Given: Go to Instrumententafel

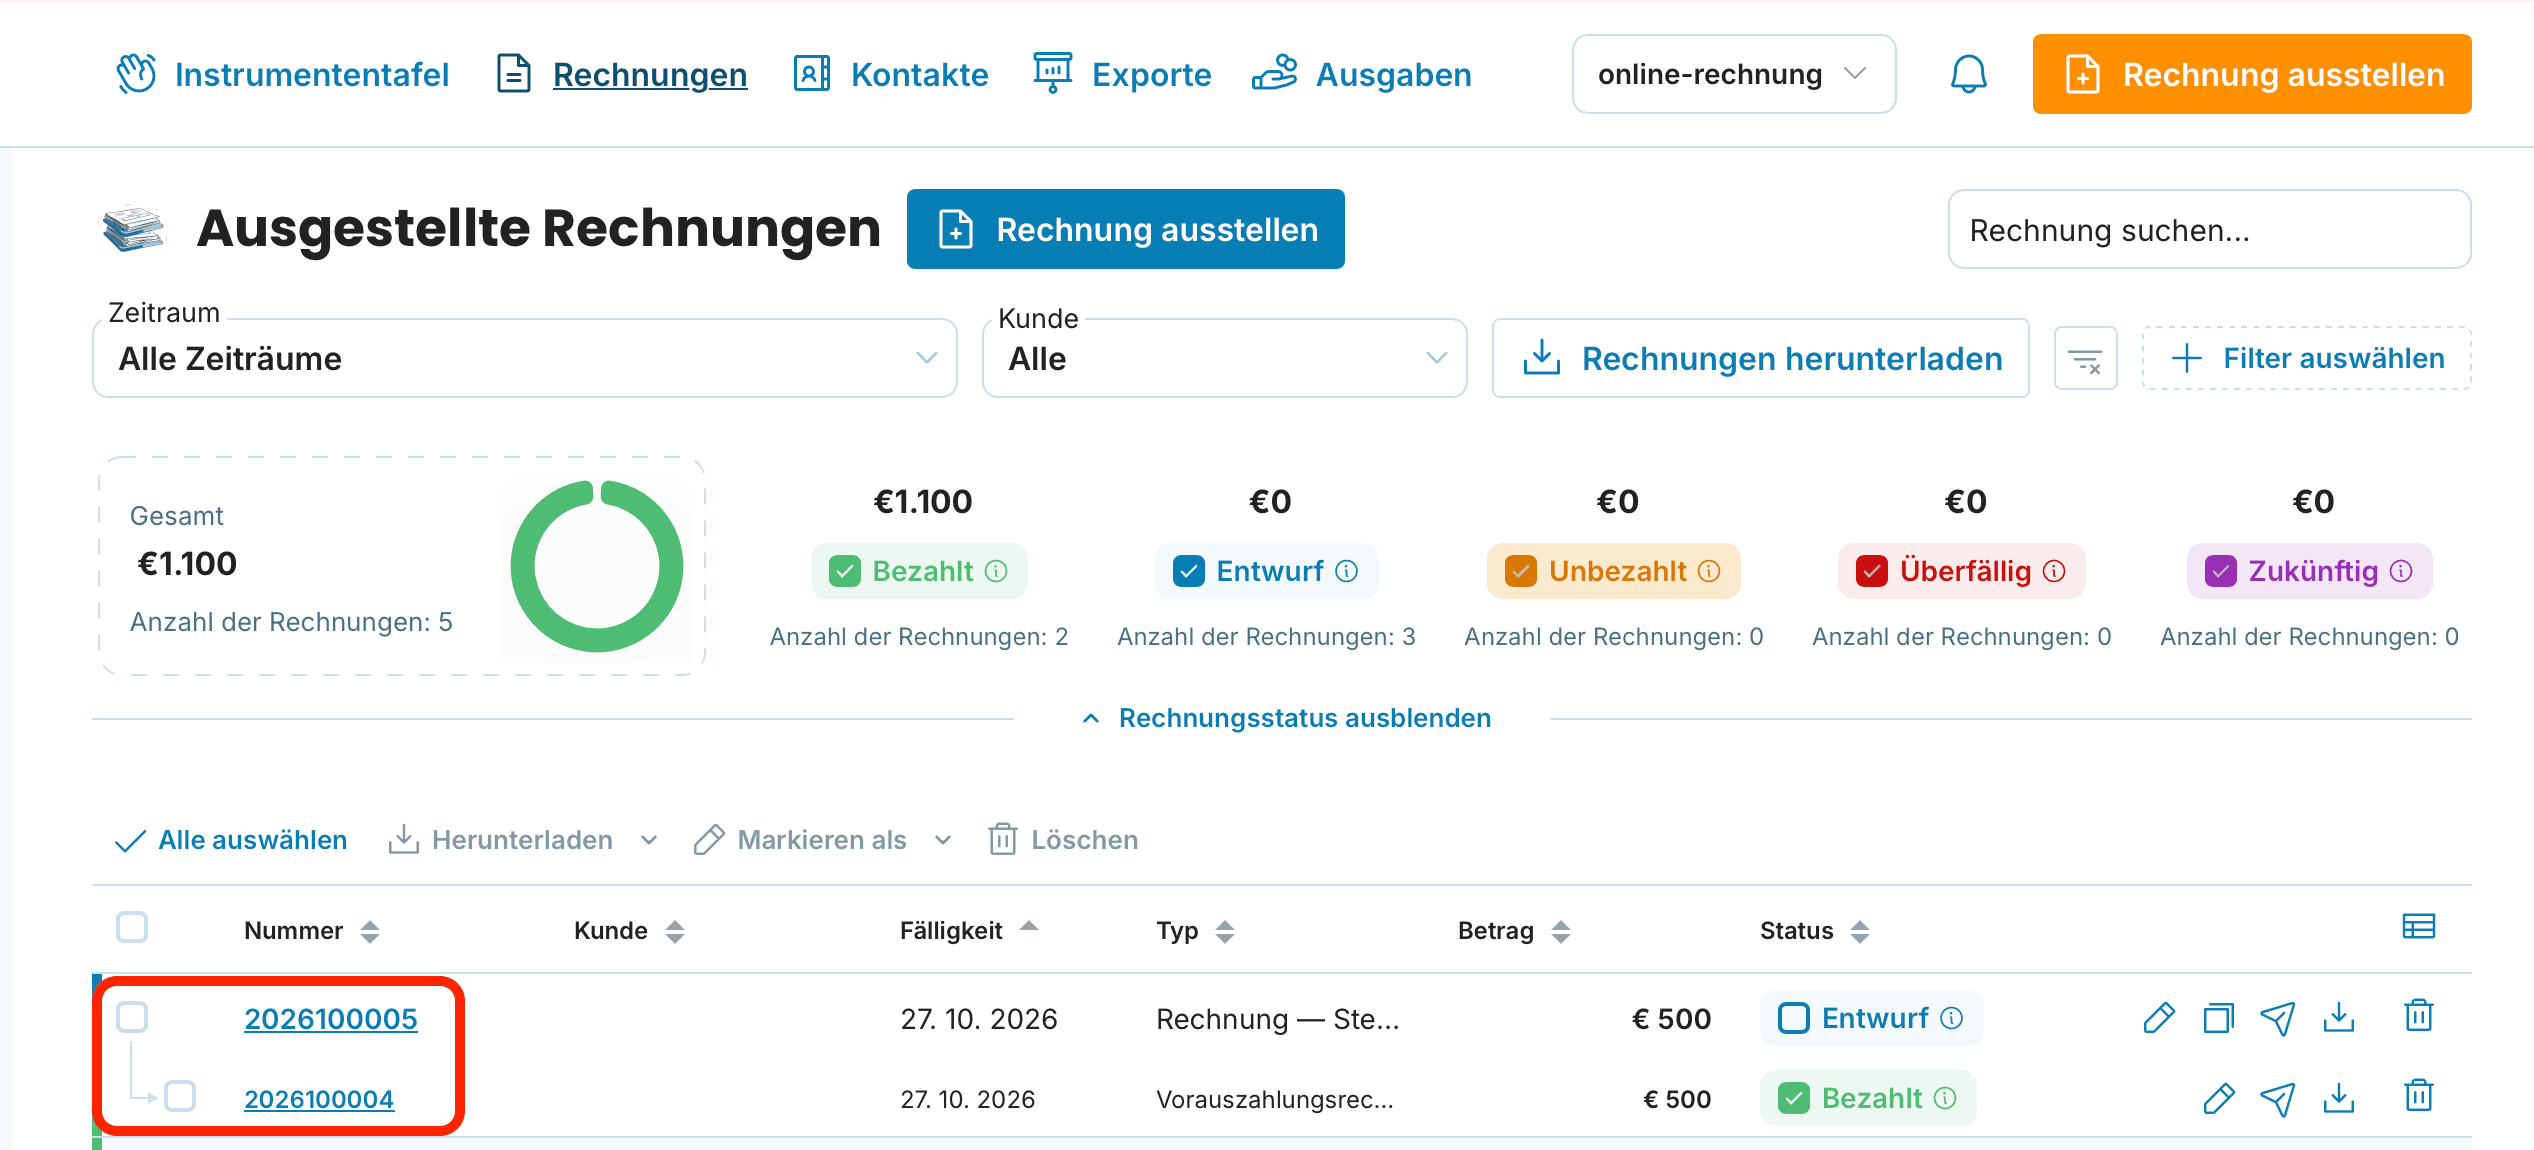Looking at the screenshot, I should (x=282, y=74).
